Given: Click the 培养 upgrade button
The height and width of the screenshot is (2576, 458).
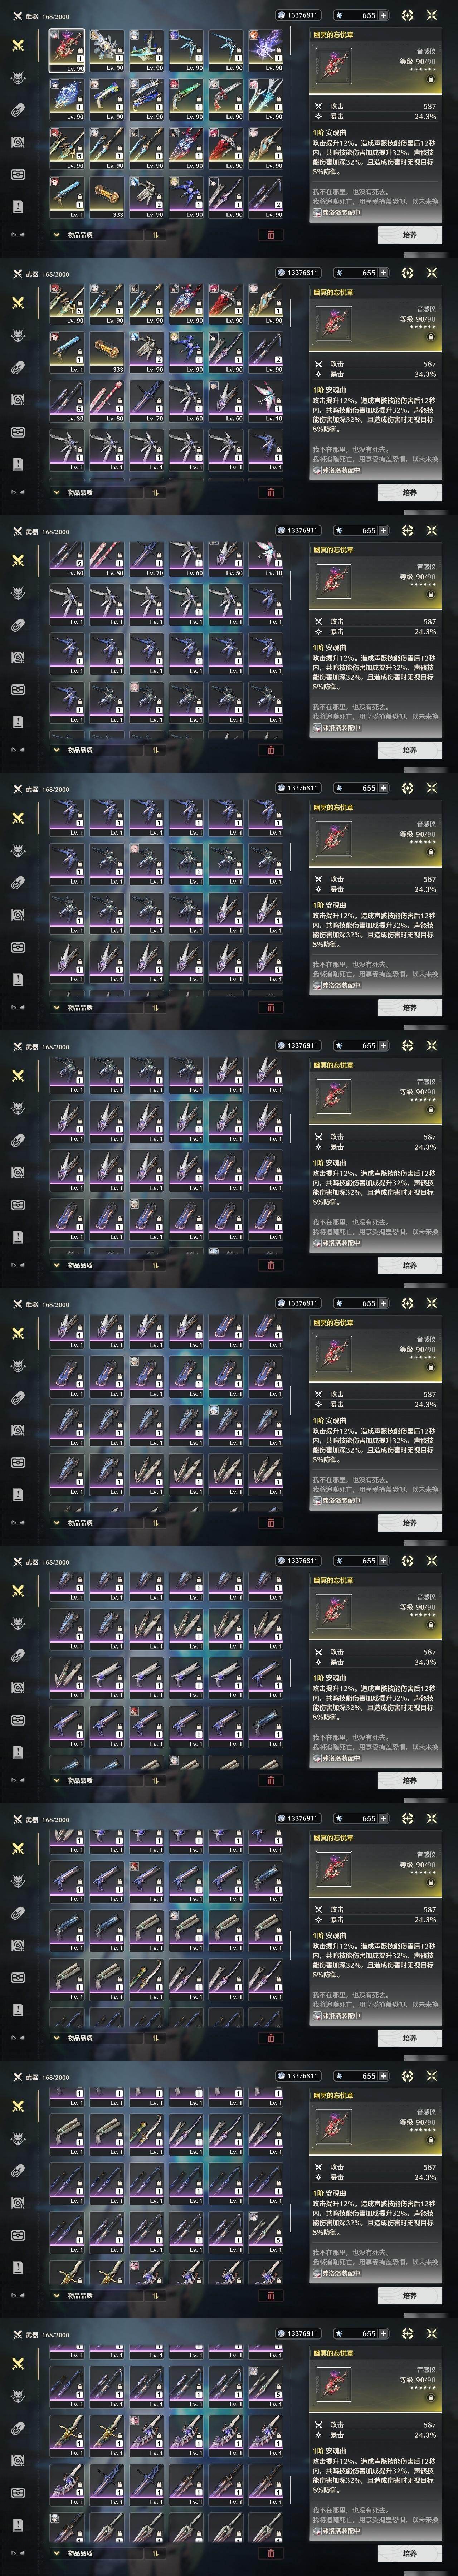Looking at the screenshot, I should pyautogui.click(x=410, y=235).
